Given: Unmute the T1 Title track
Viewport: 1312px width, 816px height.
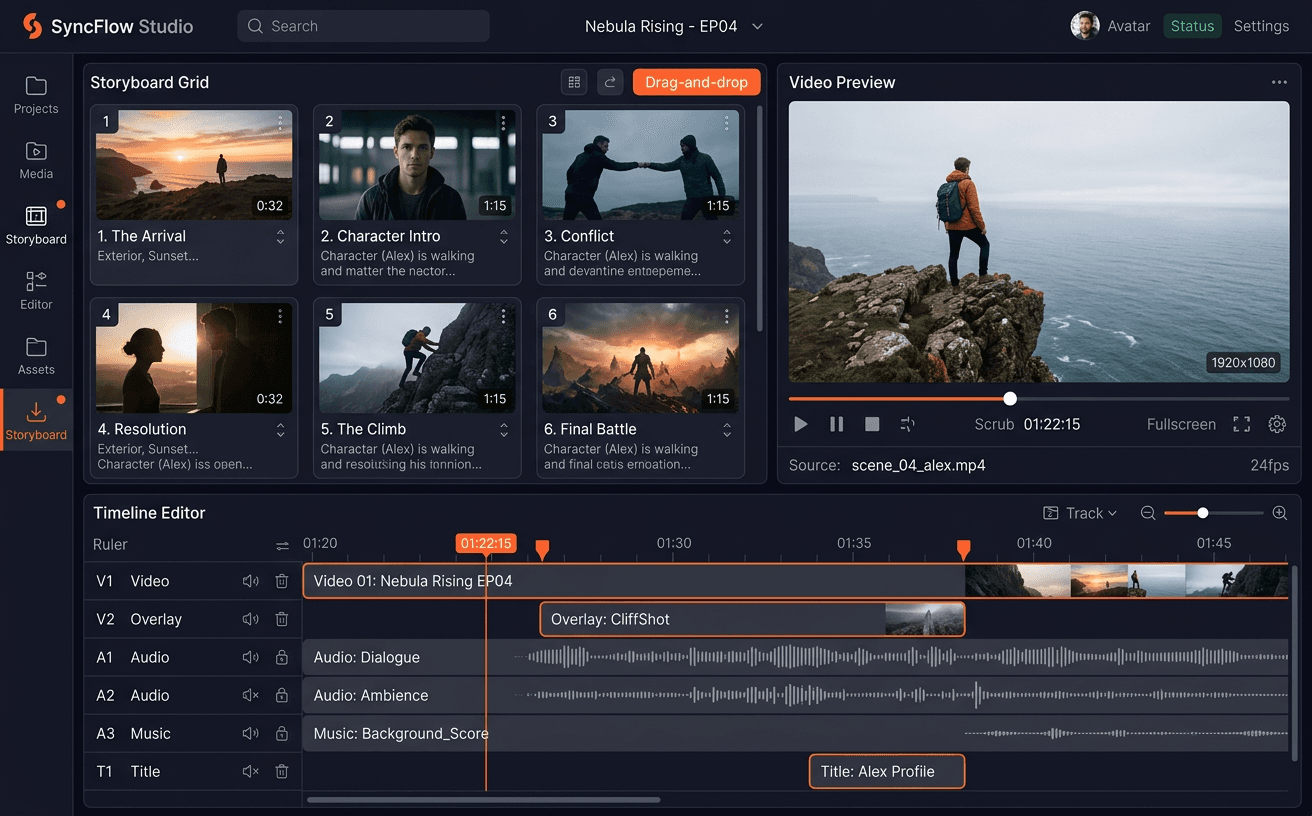Looking at the screenshot, I should coord(251,771).
